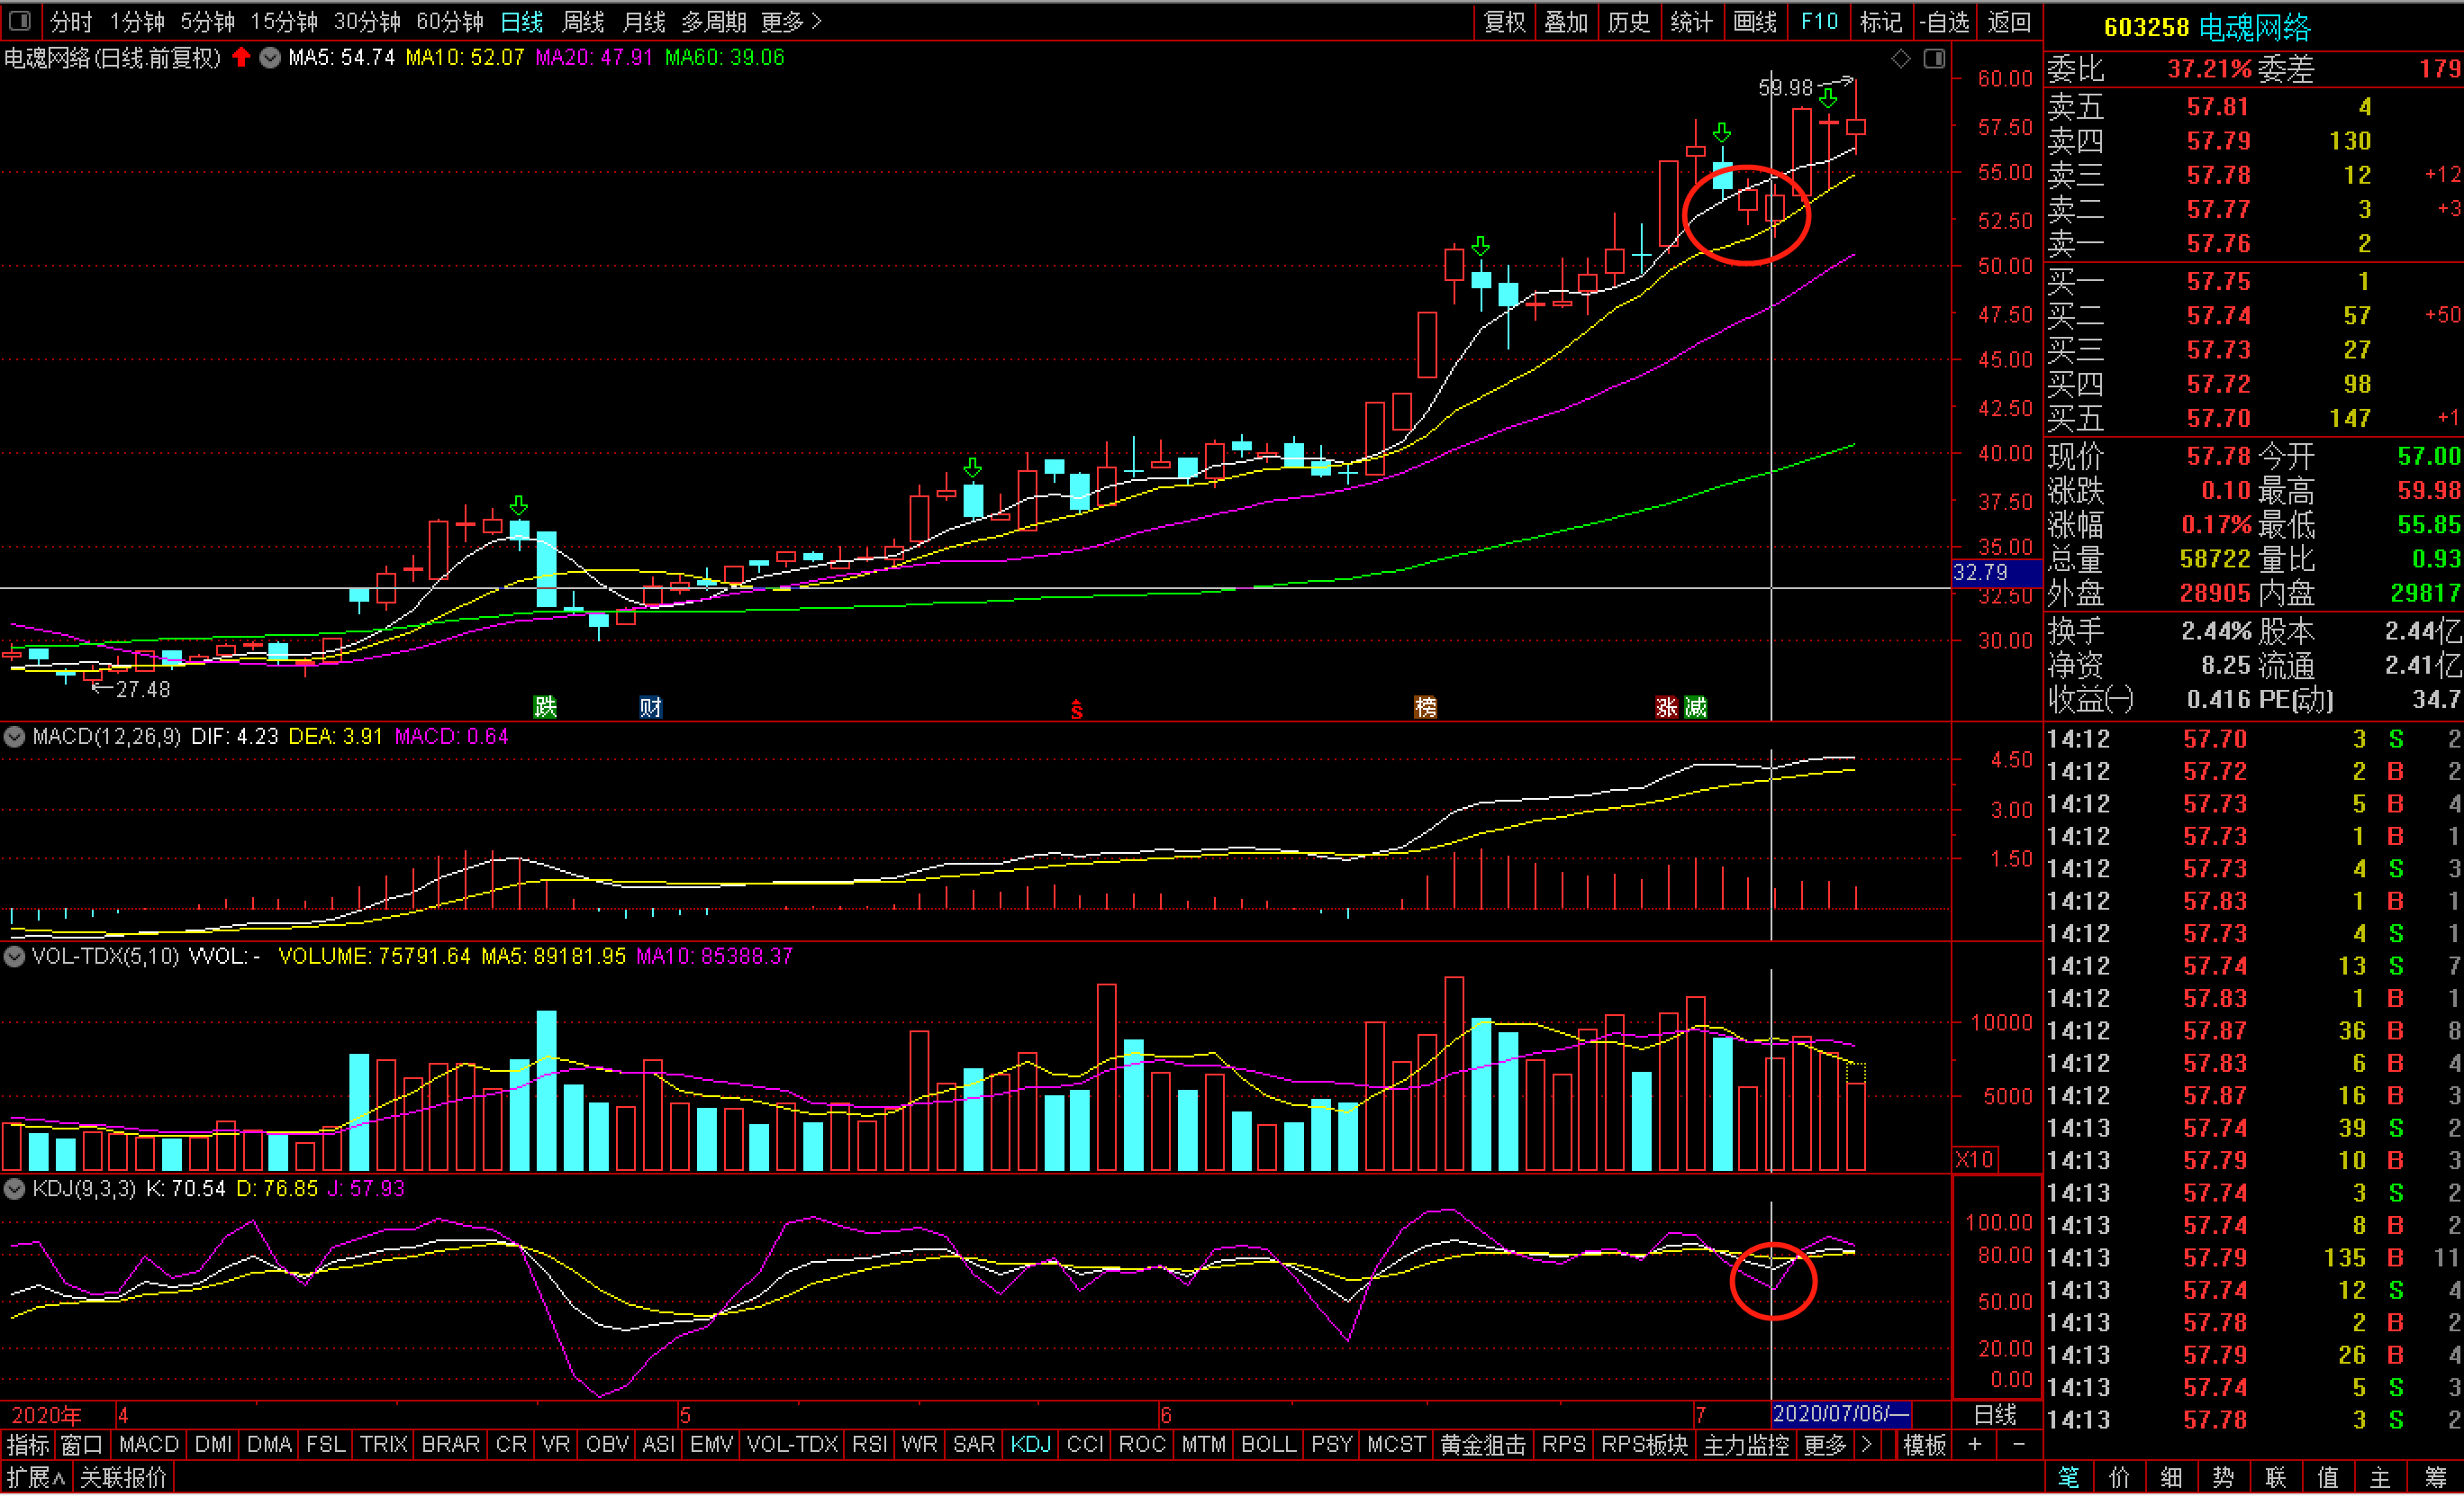Open the 指标 indicator menu
2464x1497 pixels.
tap(27, 1446)
